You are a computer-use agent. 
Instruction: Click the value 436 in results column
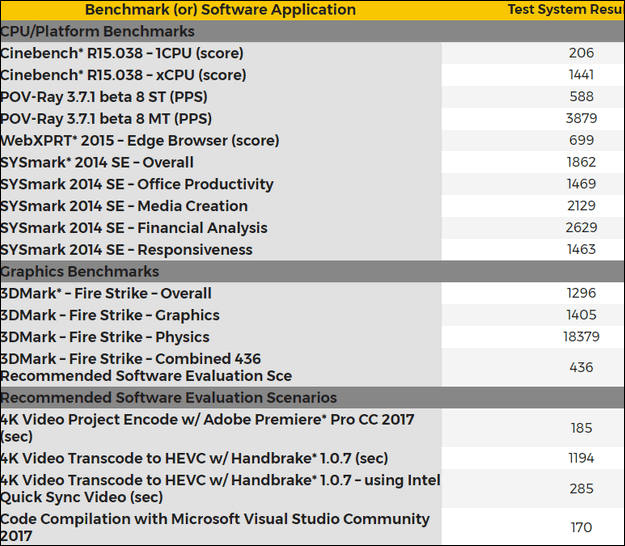[x=581, y=367]
